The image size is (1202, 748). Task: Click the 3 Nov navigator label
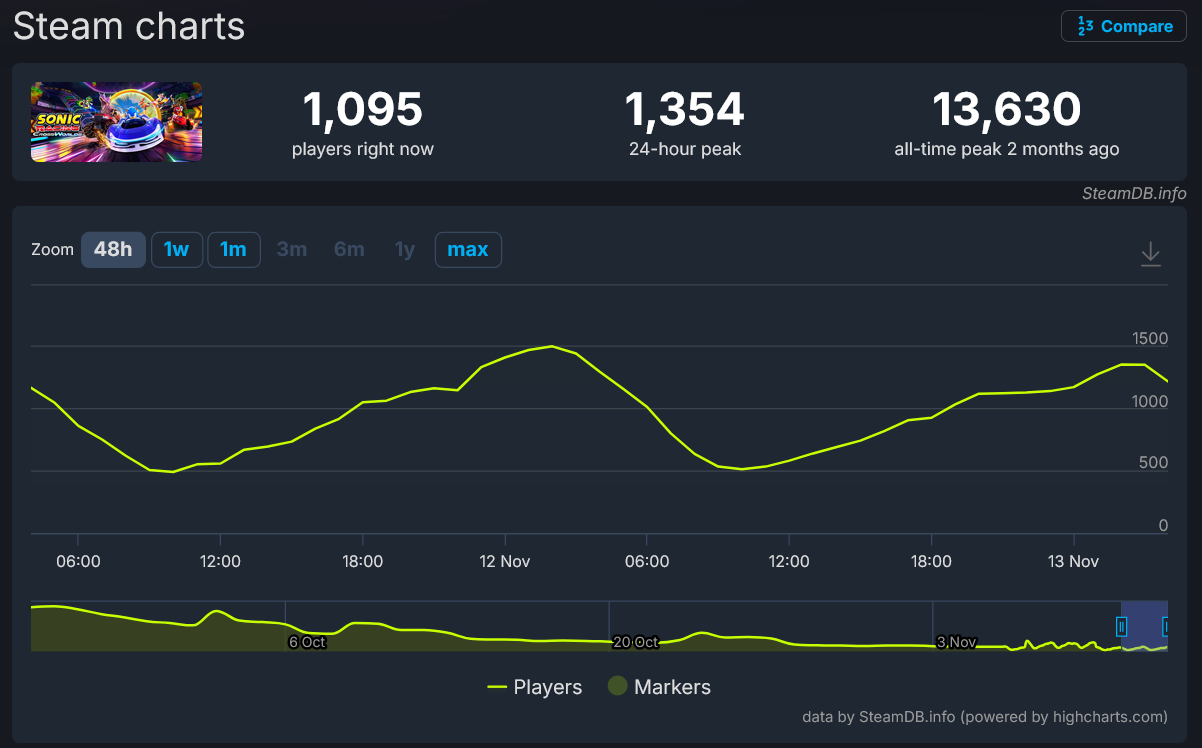[956, 642]
